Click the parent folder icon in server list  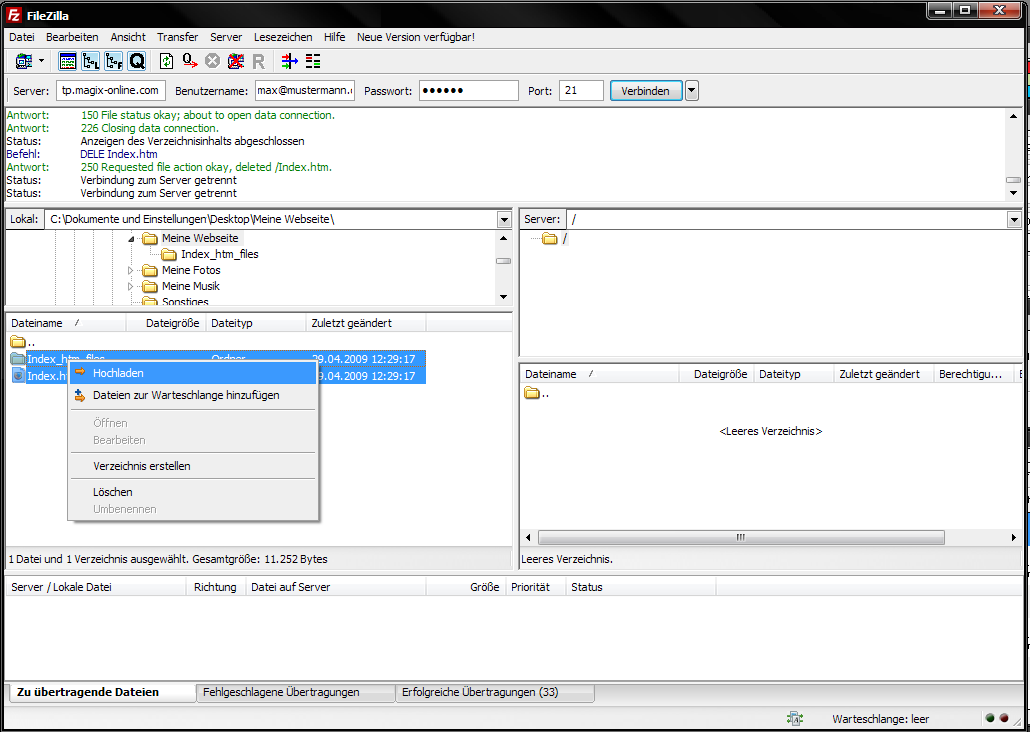532,393
